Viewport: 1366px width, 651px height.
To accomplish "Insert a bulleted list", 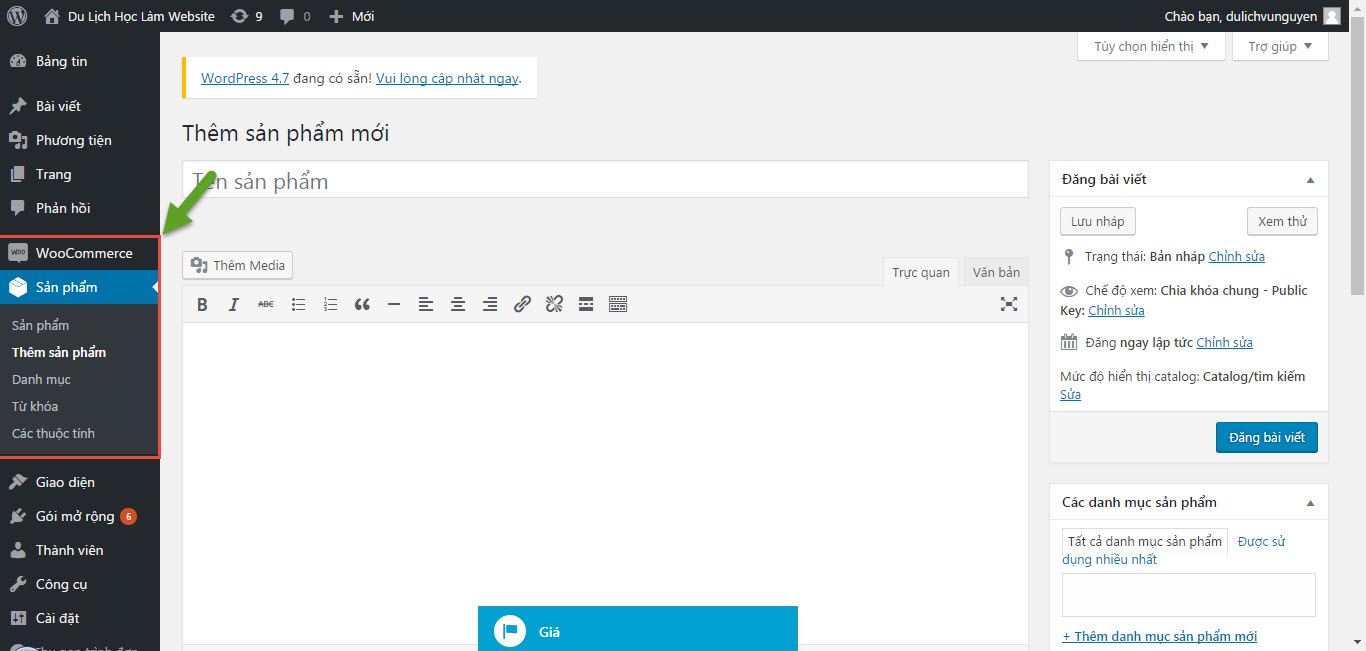I will point(298,304).
